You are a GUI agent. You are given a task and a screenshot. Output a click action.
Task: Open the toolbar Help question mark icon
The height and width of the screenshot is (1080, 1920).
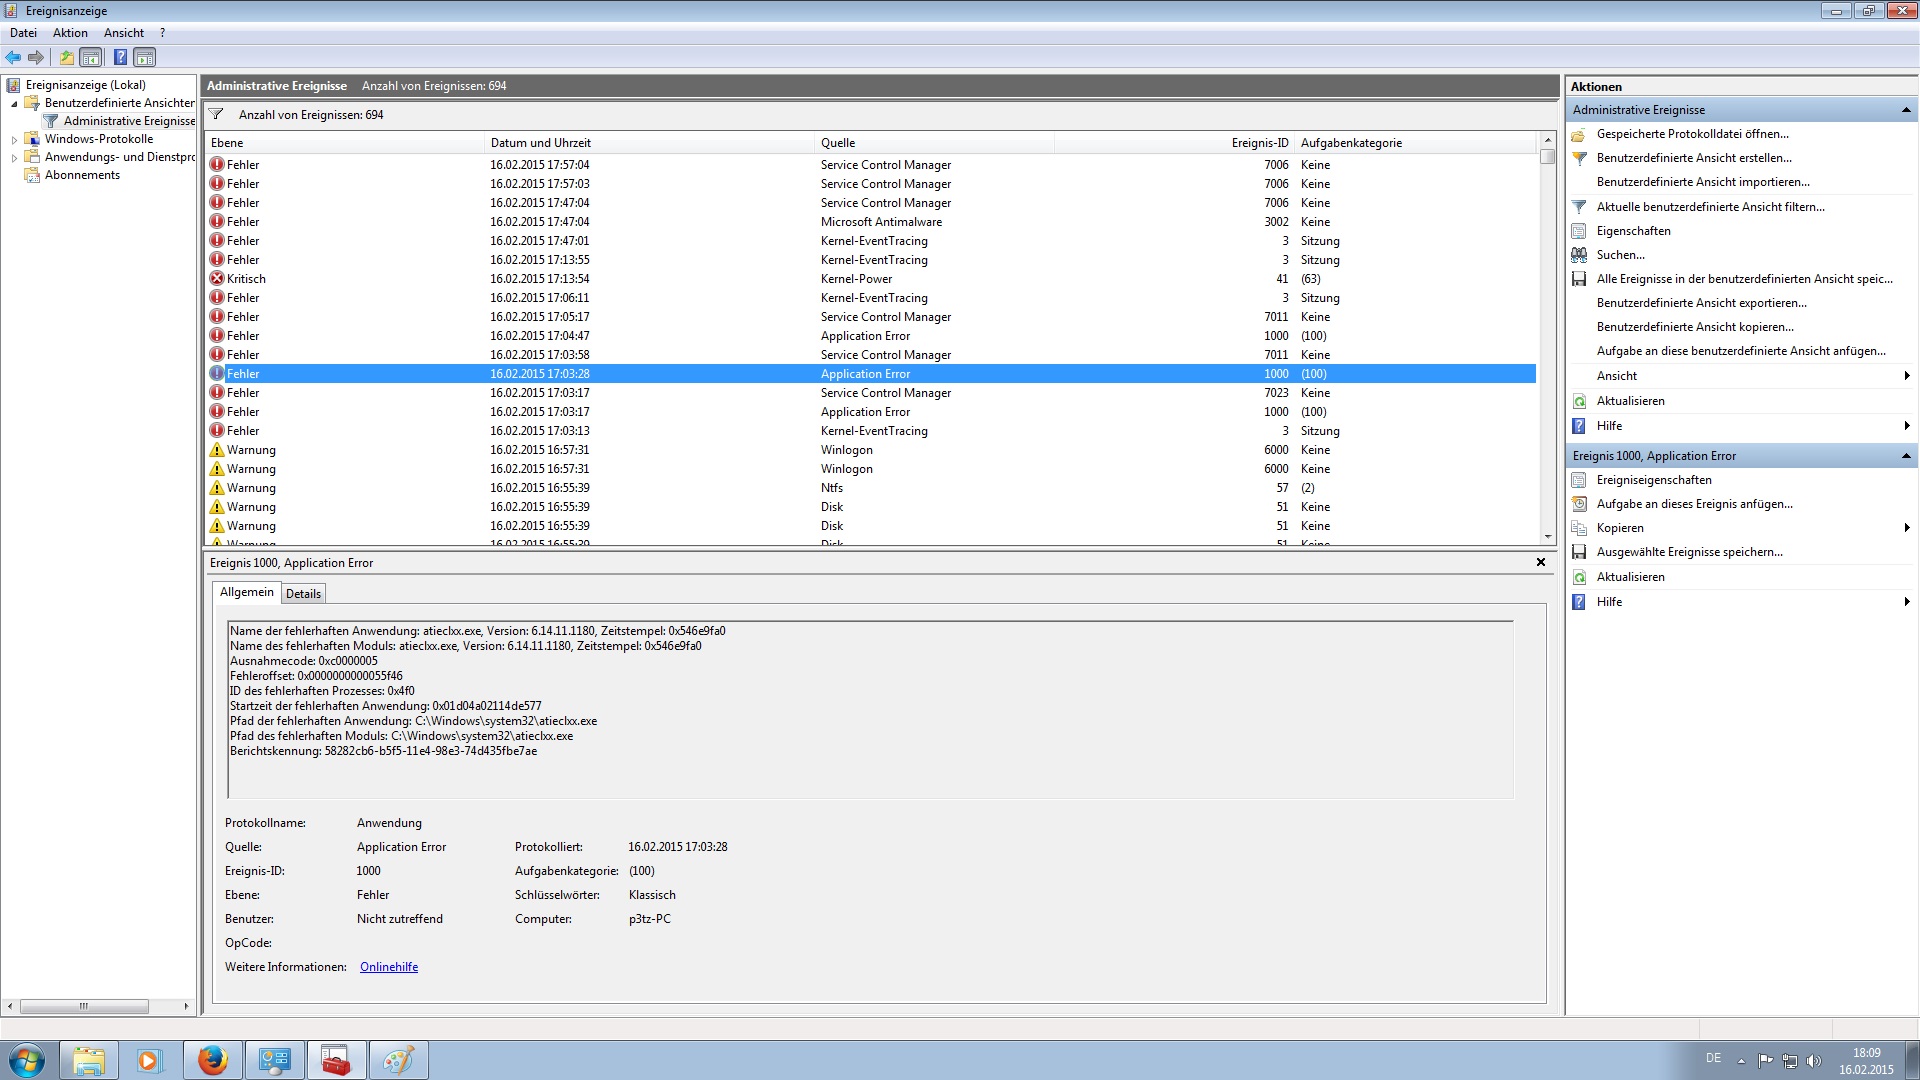pyautogui.click(x=120, y=57)
